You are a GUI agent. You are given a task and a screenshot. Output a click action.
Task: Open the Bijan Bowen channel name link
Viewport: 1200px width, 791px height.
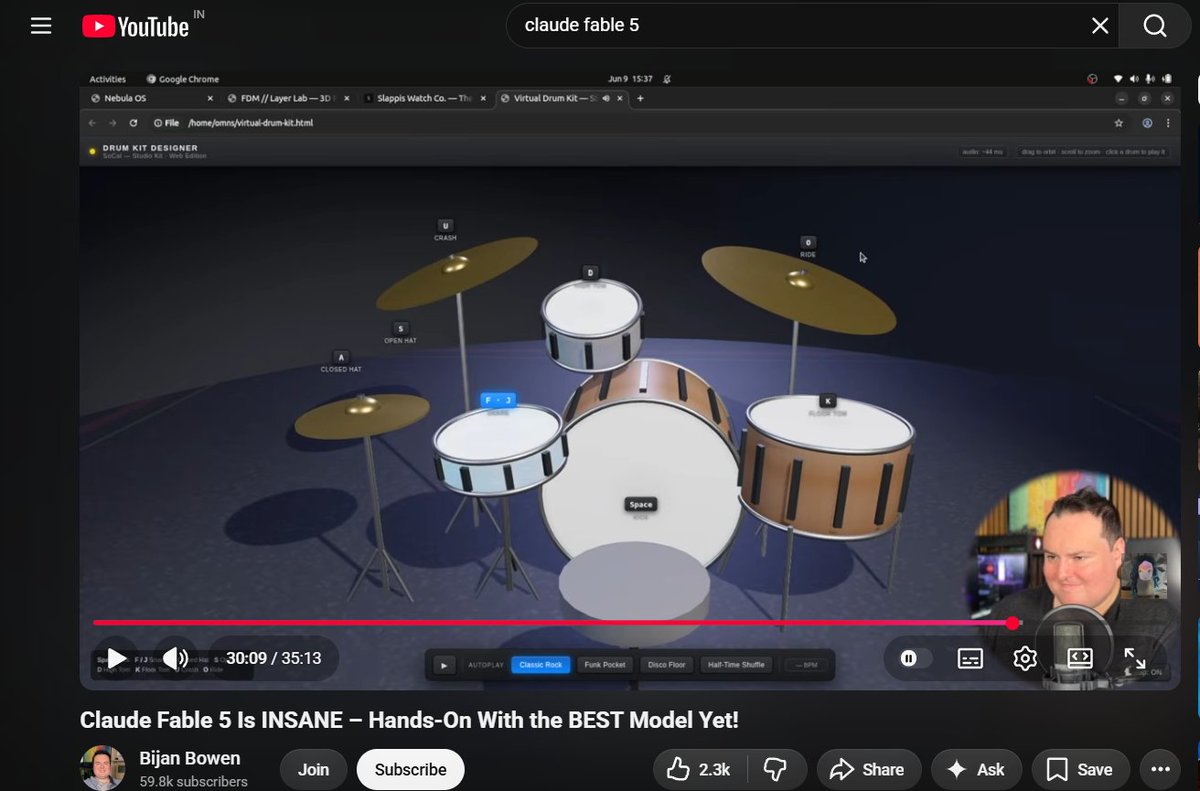(x=190, y=758)
